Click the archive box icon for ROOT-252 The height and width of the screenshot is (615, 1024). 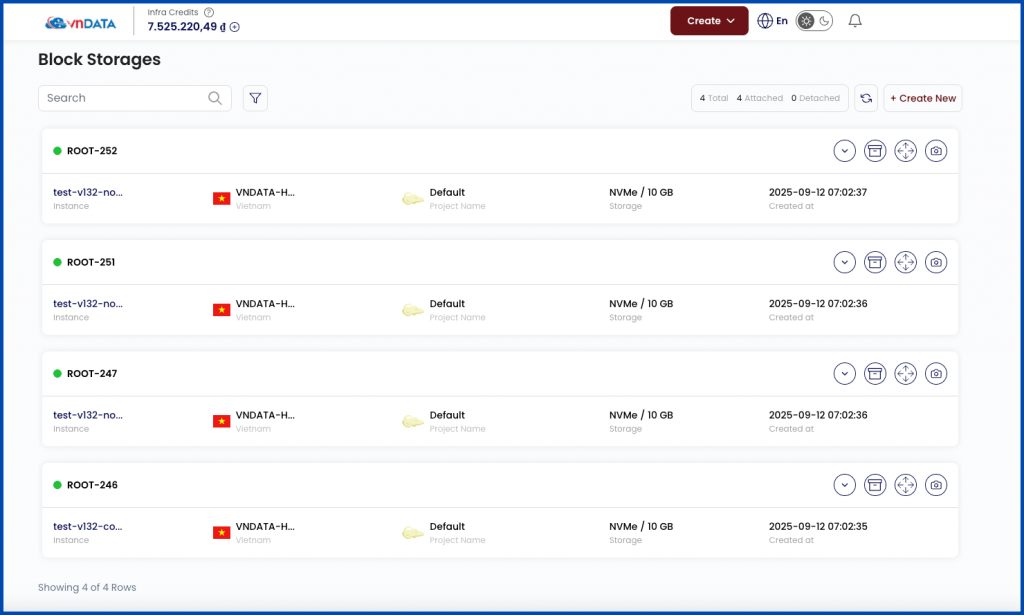(x=875, y=151)
